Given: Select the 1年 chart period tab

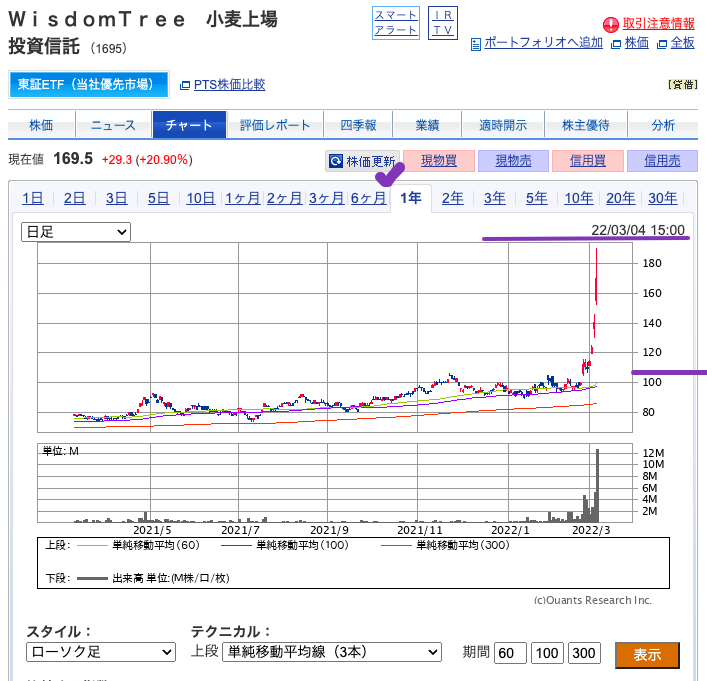Looking at the screenshot, I should coord(411,198).
